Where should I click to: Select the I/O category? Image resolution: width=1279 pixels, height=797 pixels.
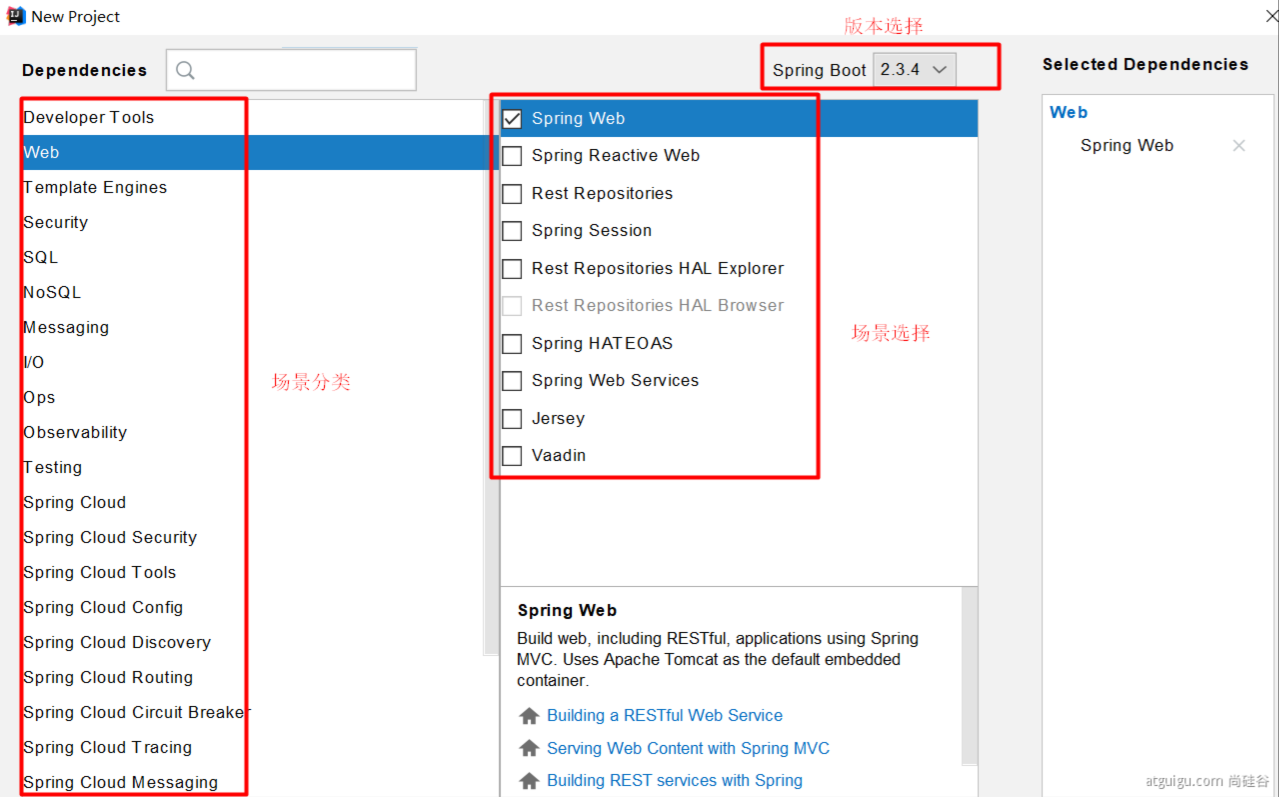click(x=252, y=363)
